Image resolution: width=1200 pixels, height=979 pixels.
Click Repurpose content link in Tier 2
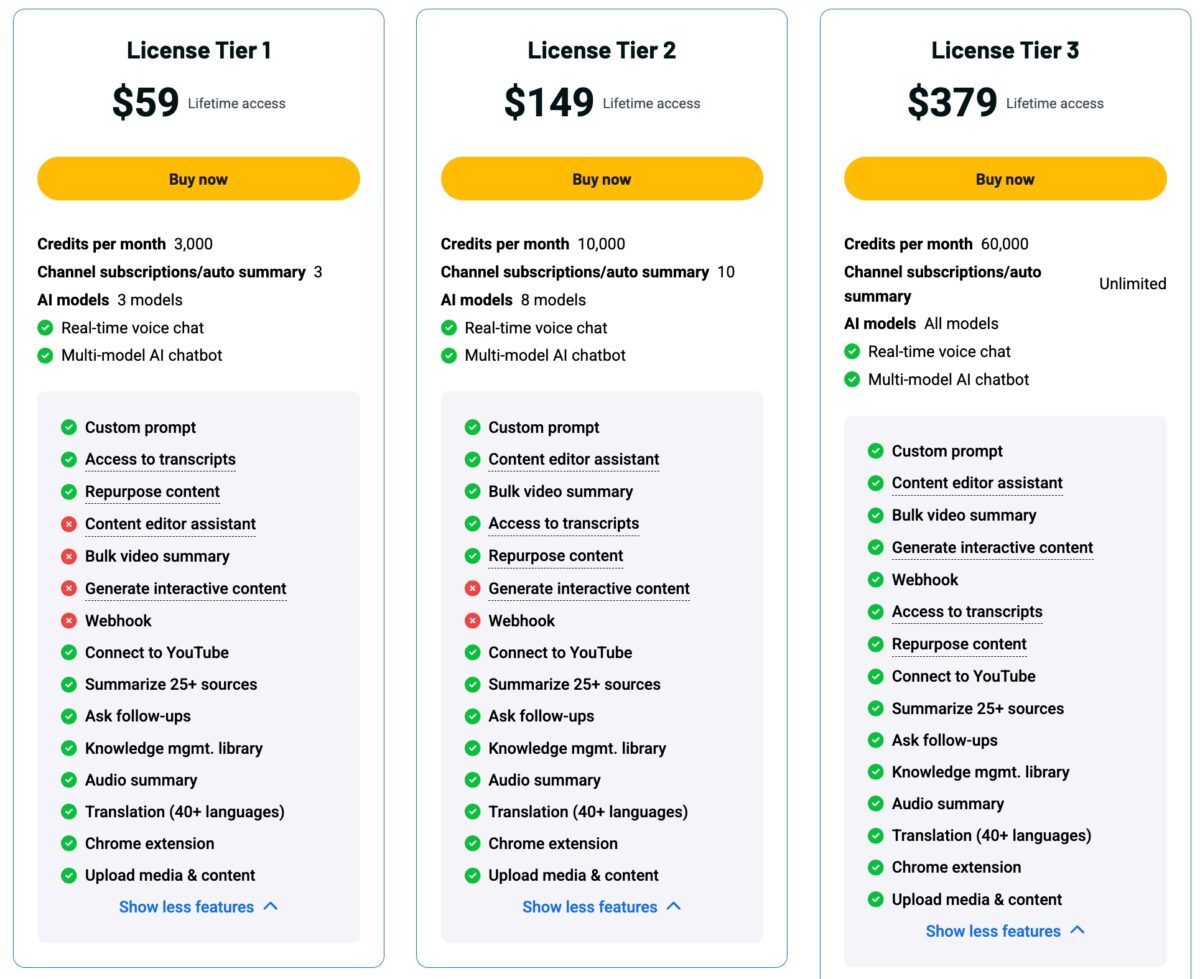[555, 556]
